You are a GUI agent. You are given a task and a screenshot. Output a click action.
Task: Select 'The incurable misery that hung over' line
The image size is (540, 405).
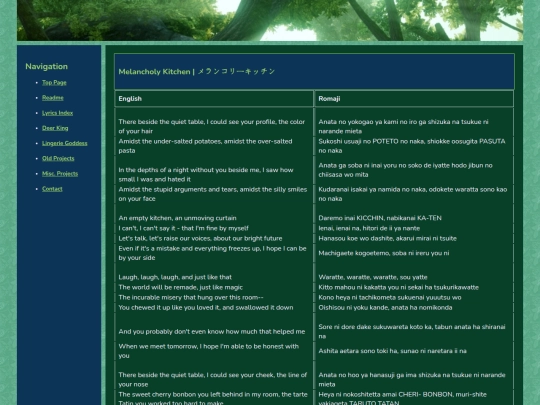191,298
